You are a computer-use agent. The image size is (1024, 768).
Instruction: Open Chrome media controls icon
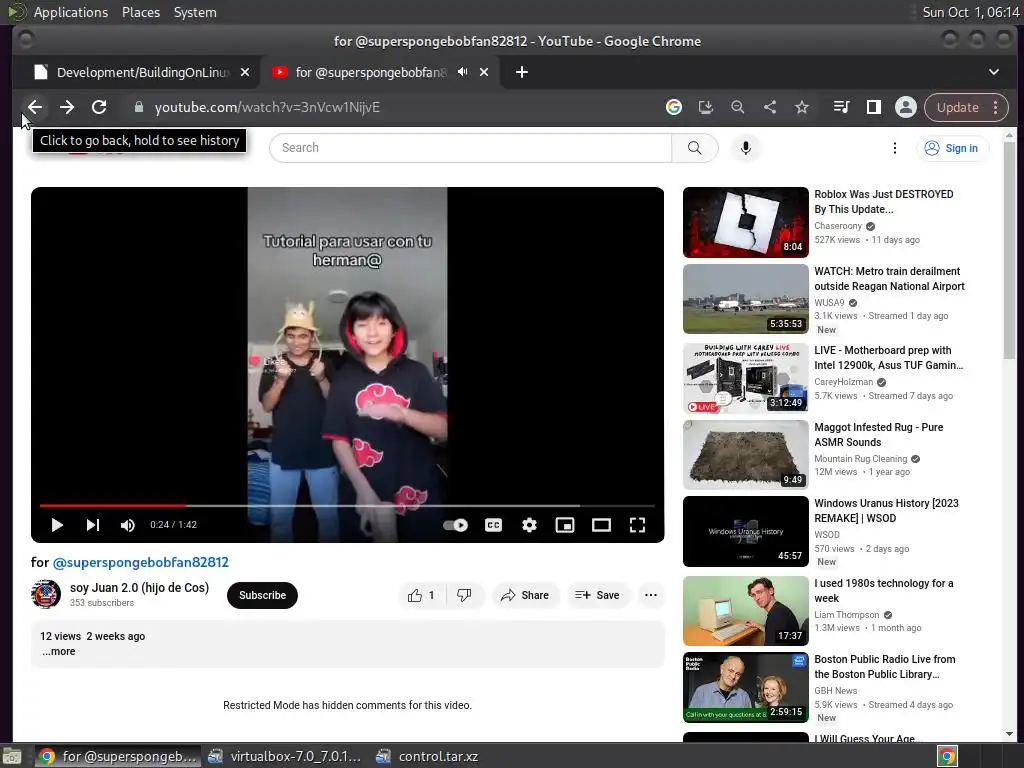coord(841,107)
